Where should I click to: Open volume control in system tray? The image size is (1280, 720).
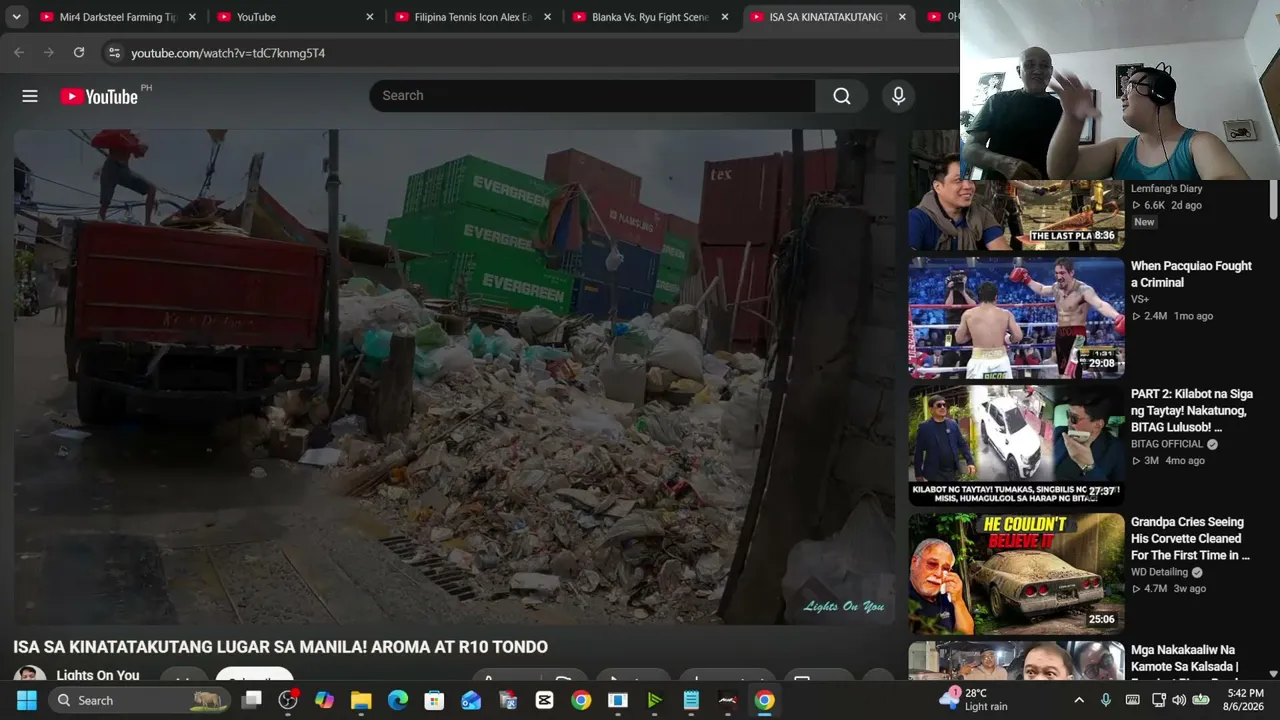point(1180,700)
